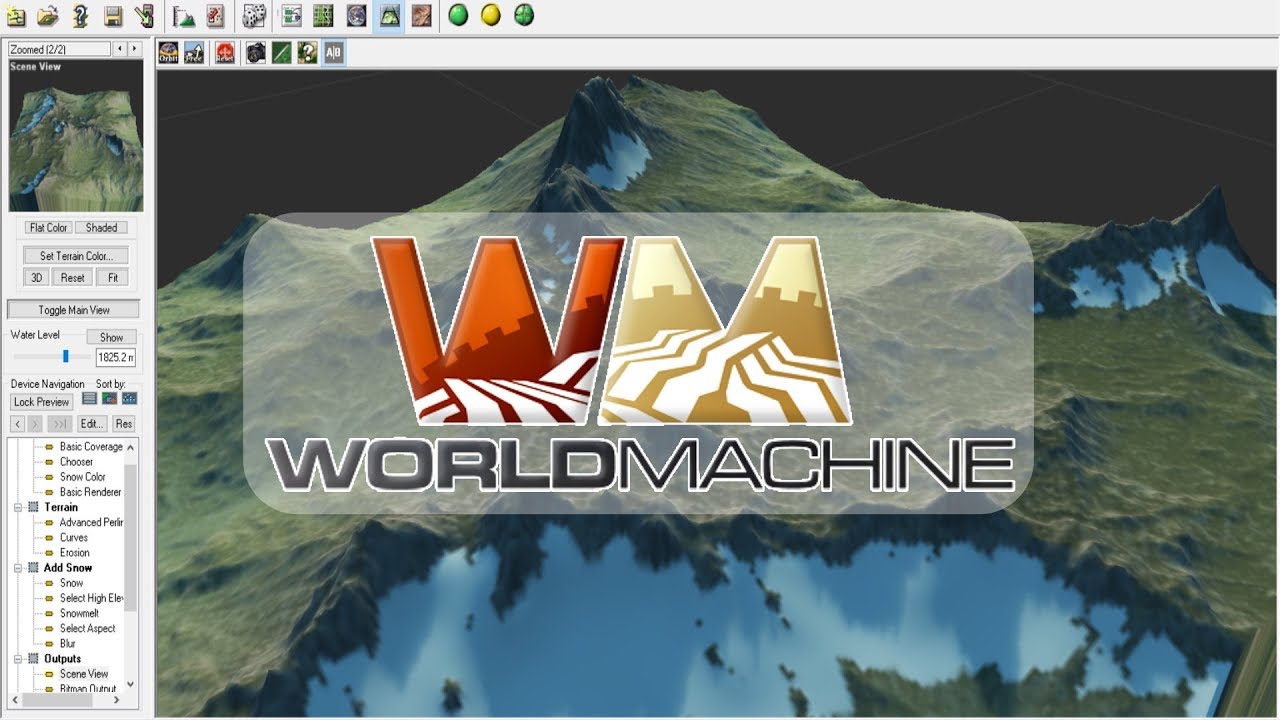Select the Erosion device

tap(75, 553)
